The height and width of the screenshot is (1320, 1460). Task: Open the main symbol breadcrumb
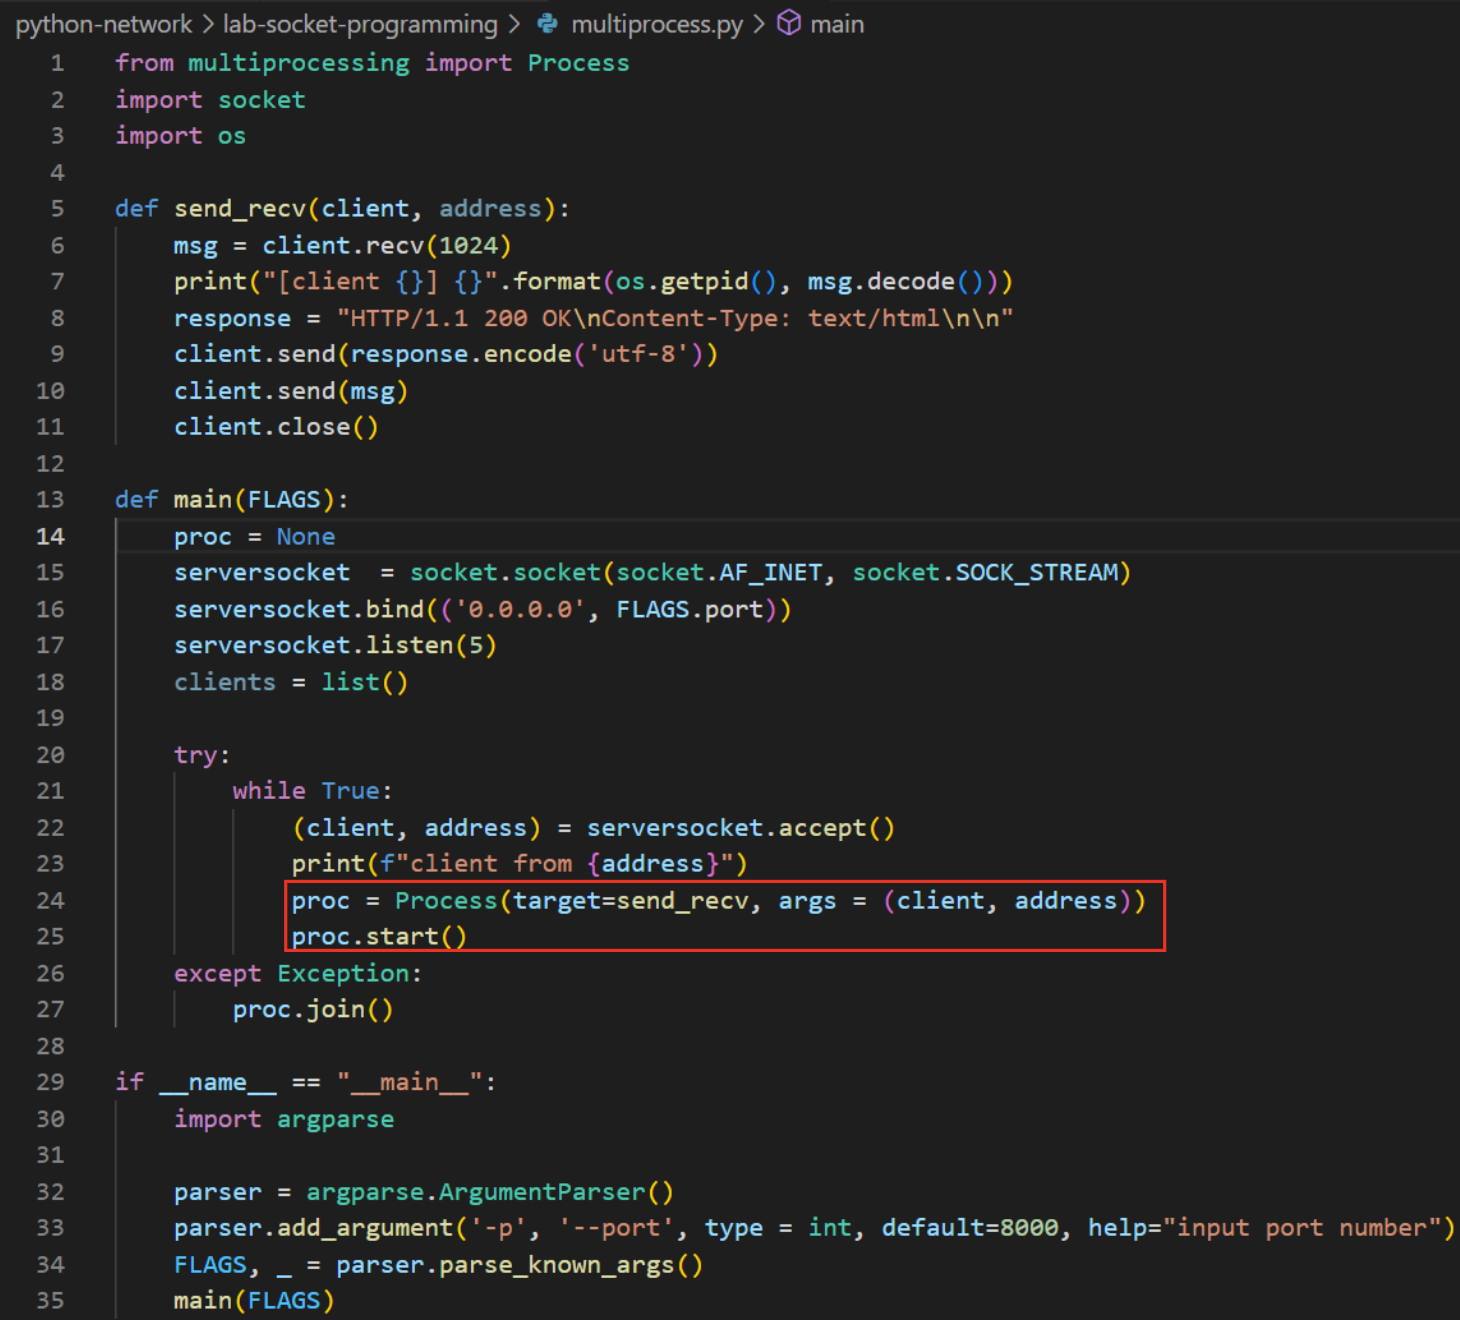pyautogui.click(x=837, y=24)
